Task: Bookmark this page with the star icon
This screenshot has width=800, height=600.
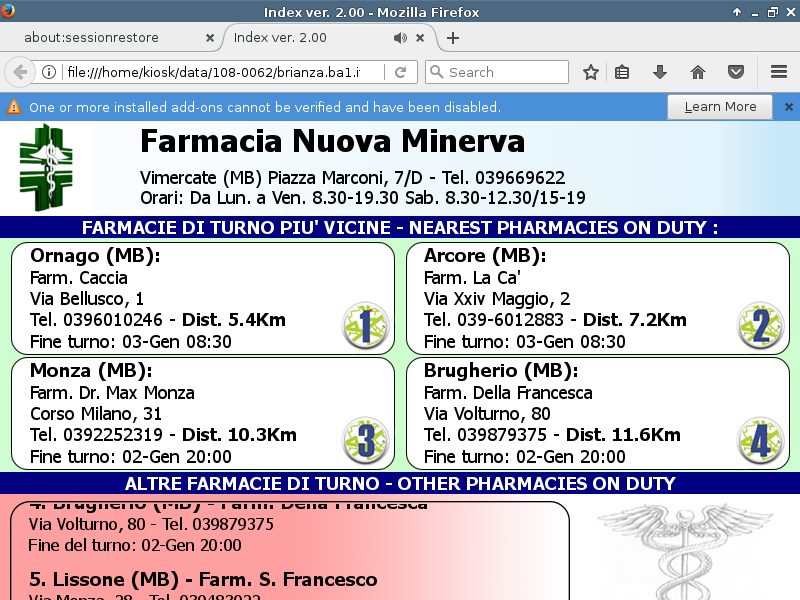Action: pyautogui.click(x=591, y=72)
